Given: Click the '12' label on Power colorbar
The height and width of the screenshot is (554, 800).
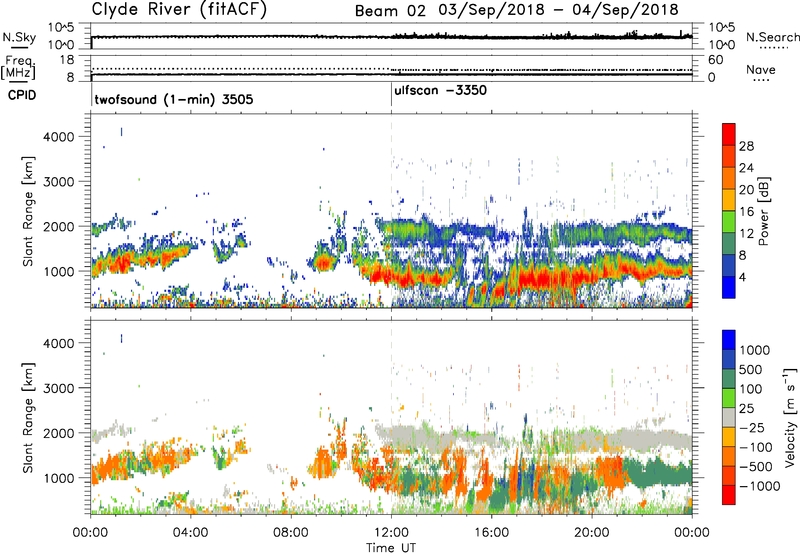Looking at the screenshot, I should [746, 234].
